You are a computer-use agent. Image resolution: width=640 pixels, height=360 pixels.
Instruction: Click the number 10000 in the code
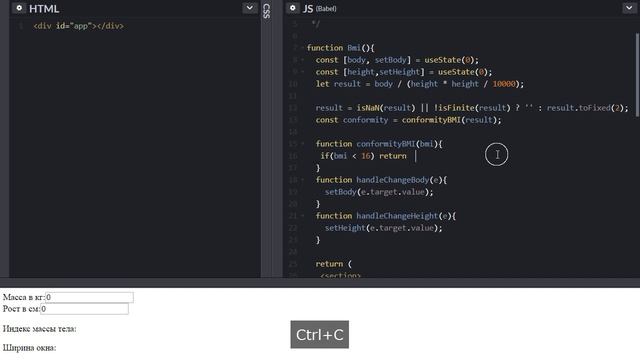(504, 84)
